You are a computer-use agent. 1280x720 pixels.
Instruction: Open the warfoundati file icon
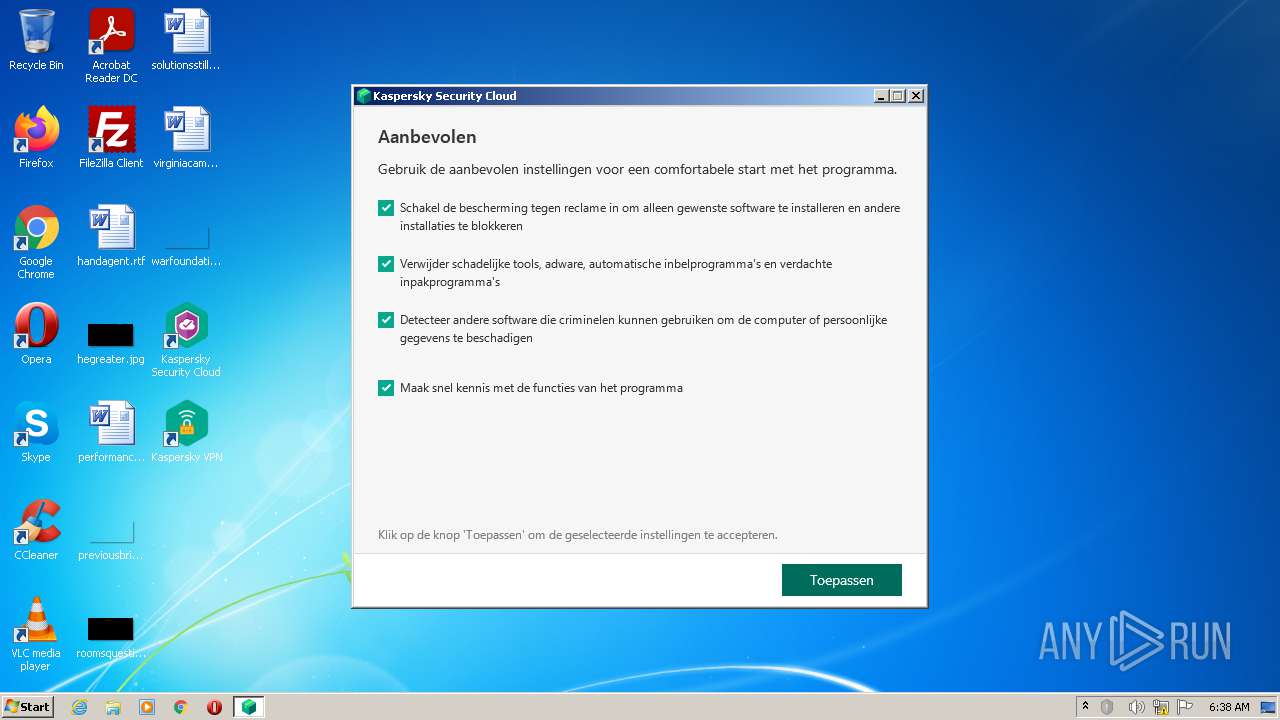click(186, 246)
